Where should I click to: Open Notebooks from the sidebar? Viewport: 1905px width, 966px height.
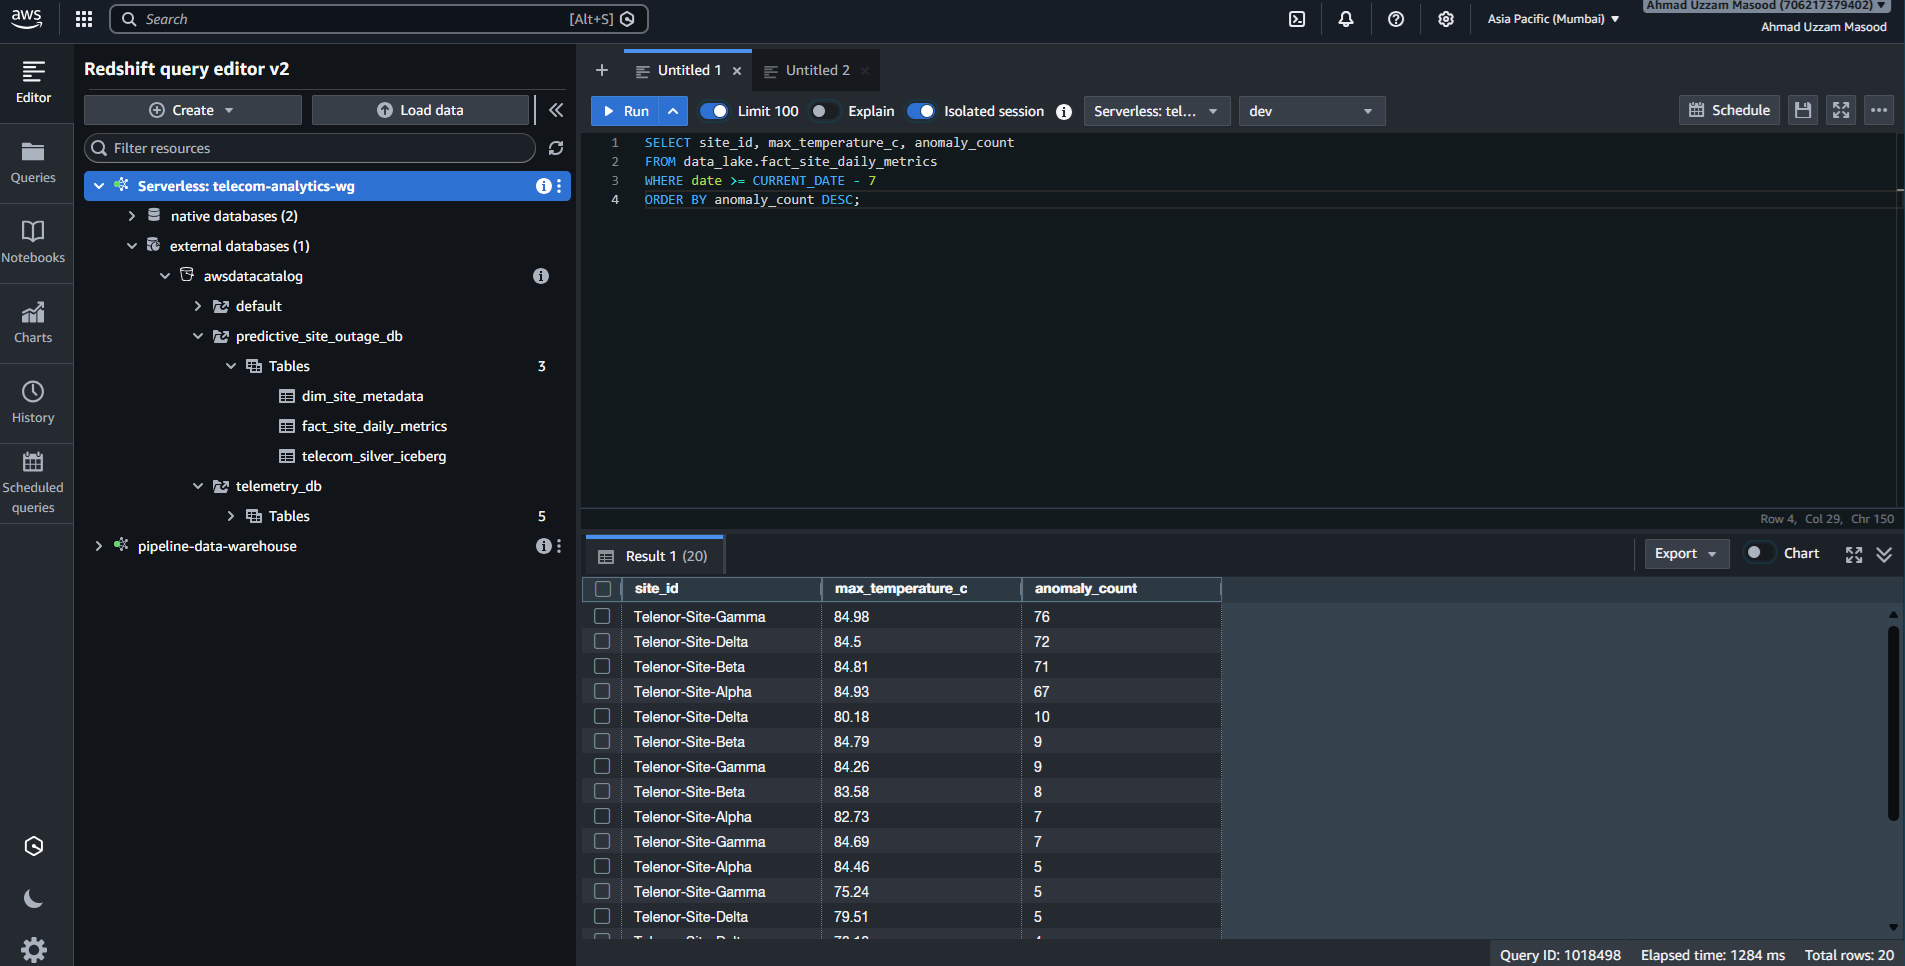click(33, 243)
